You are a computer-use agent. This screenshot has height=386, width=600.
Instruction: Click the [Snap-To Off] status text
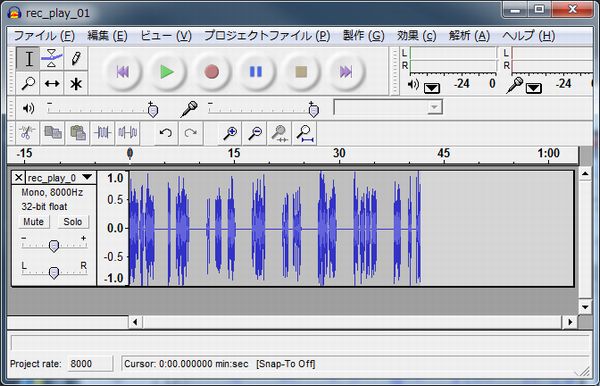pyautogui.click(x=286, y=364)
